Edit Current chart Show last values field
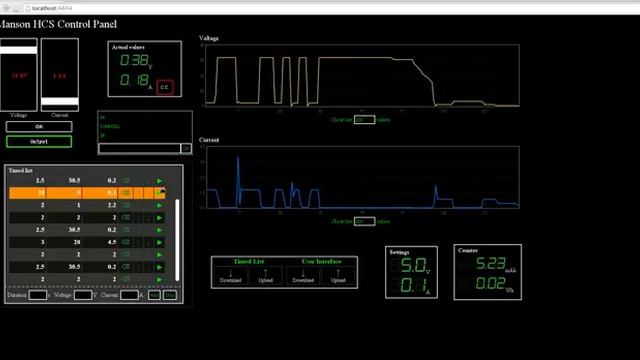 tap(364, 221)
